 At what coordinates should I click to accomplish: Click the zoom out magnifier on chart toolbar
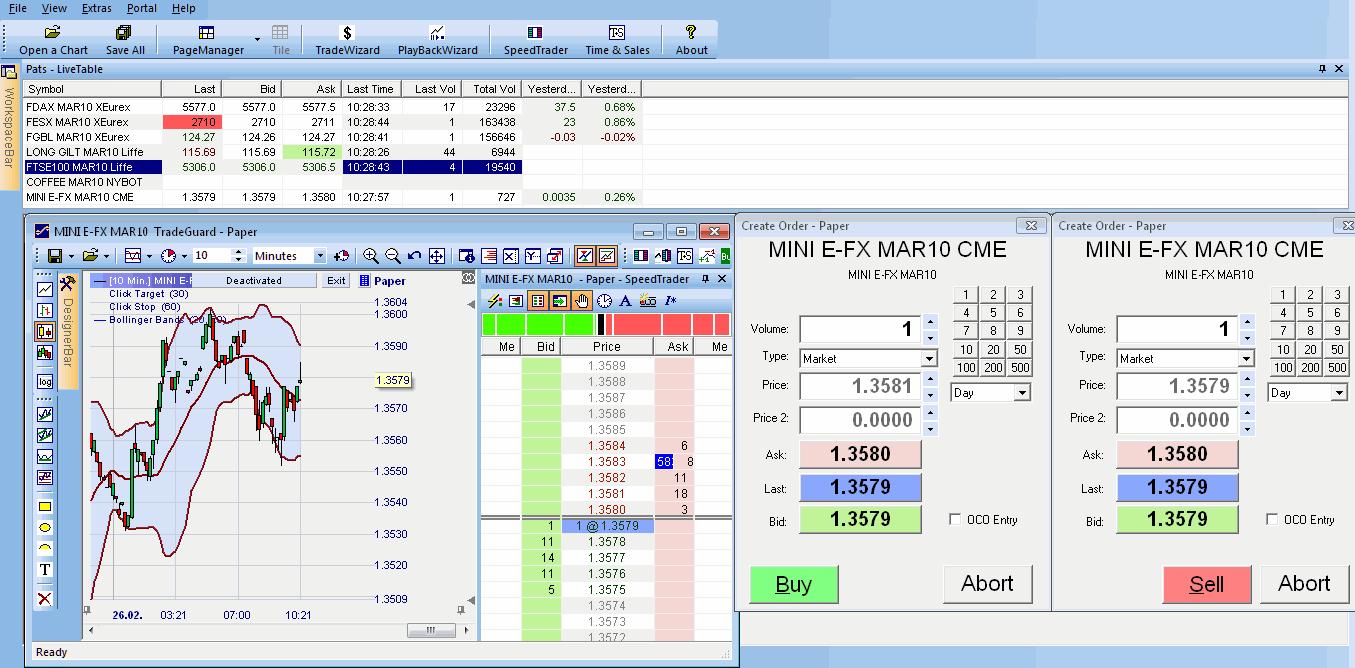pyautogui.click(x=393, y=256)
